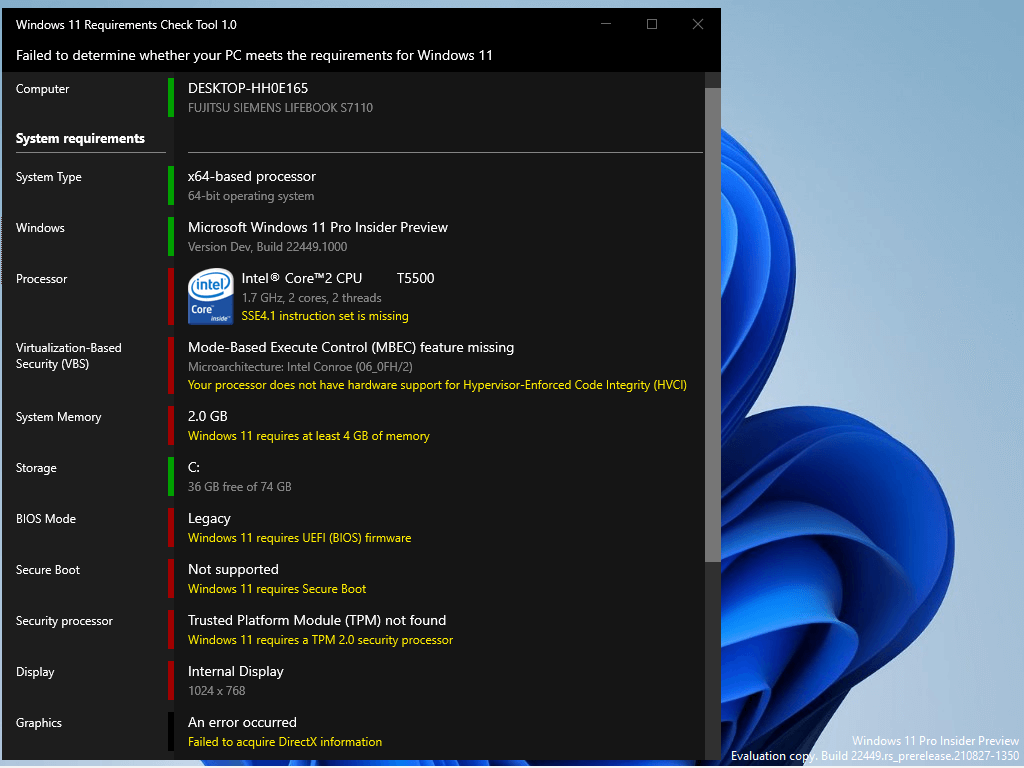The width and height of the screenshot is (1024, 768).
Task: Select 'Not supported' Secure Boot value
Action: pos(233,569)
